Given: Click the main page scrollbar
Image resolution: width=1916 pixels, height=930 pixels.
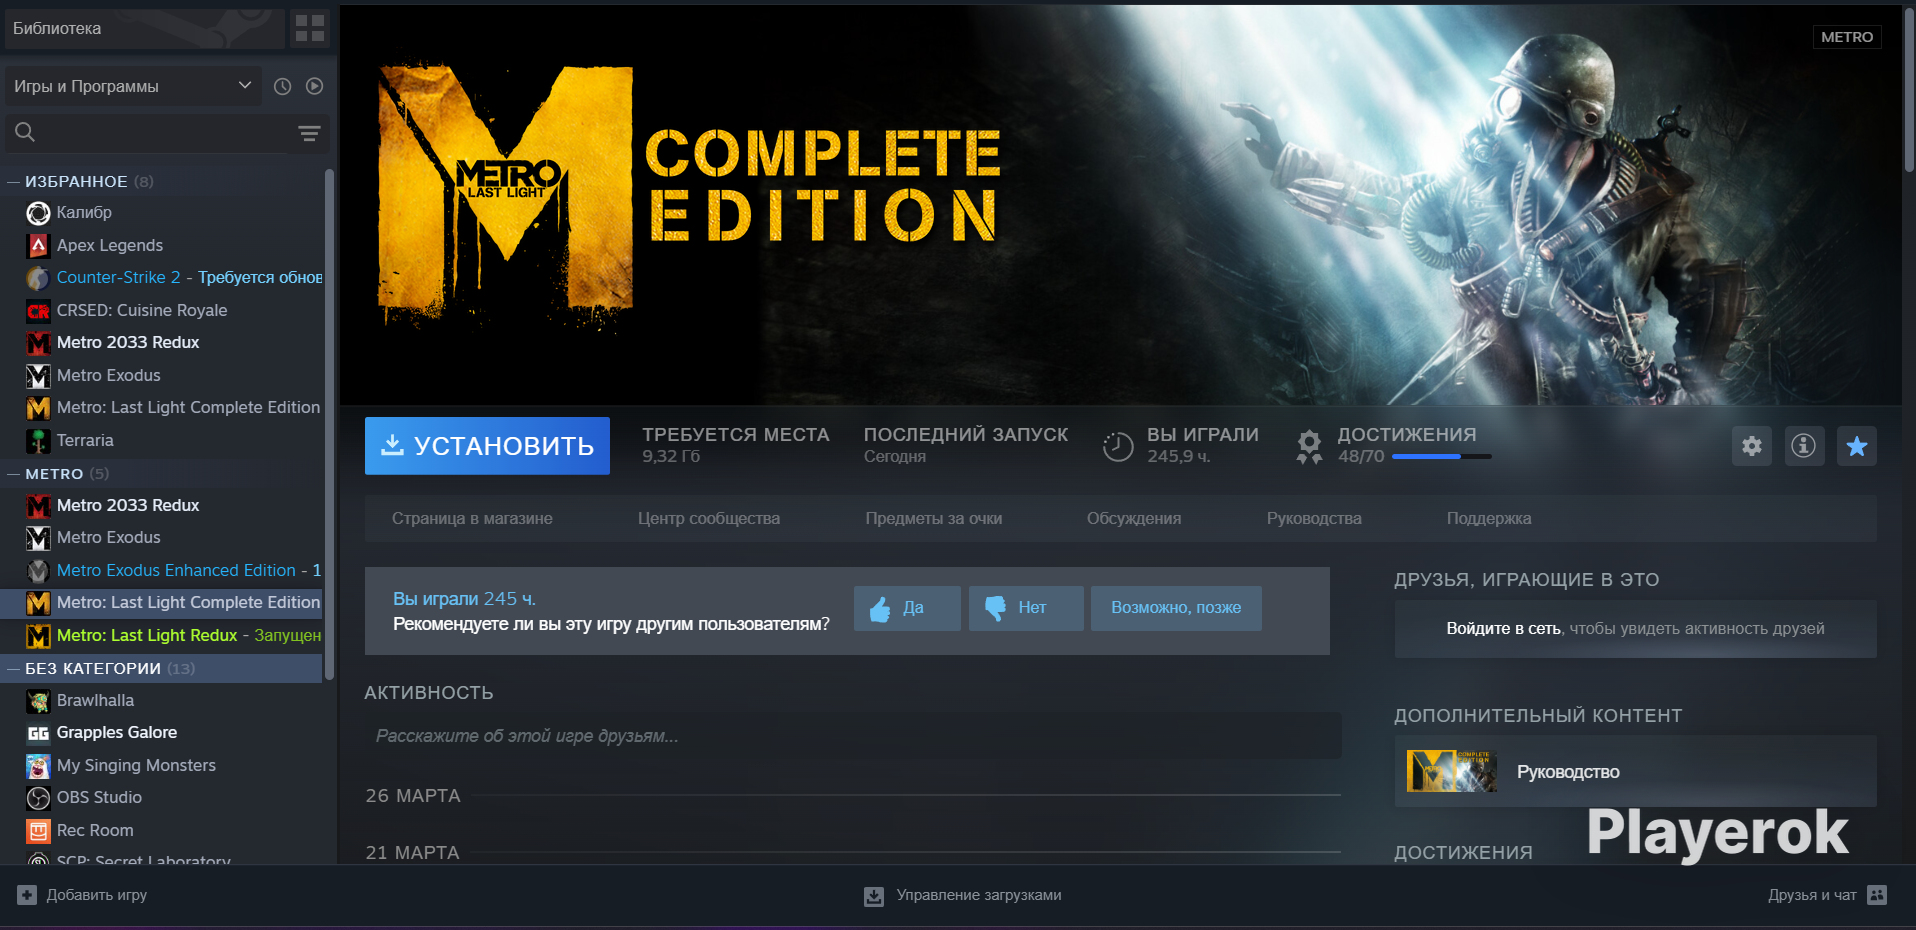Looking at the screenshot, I should click(1908, 90).
